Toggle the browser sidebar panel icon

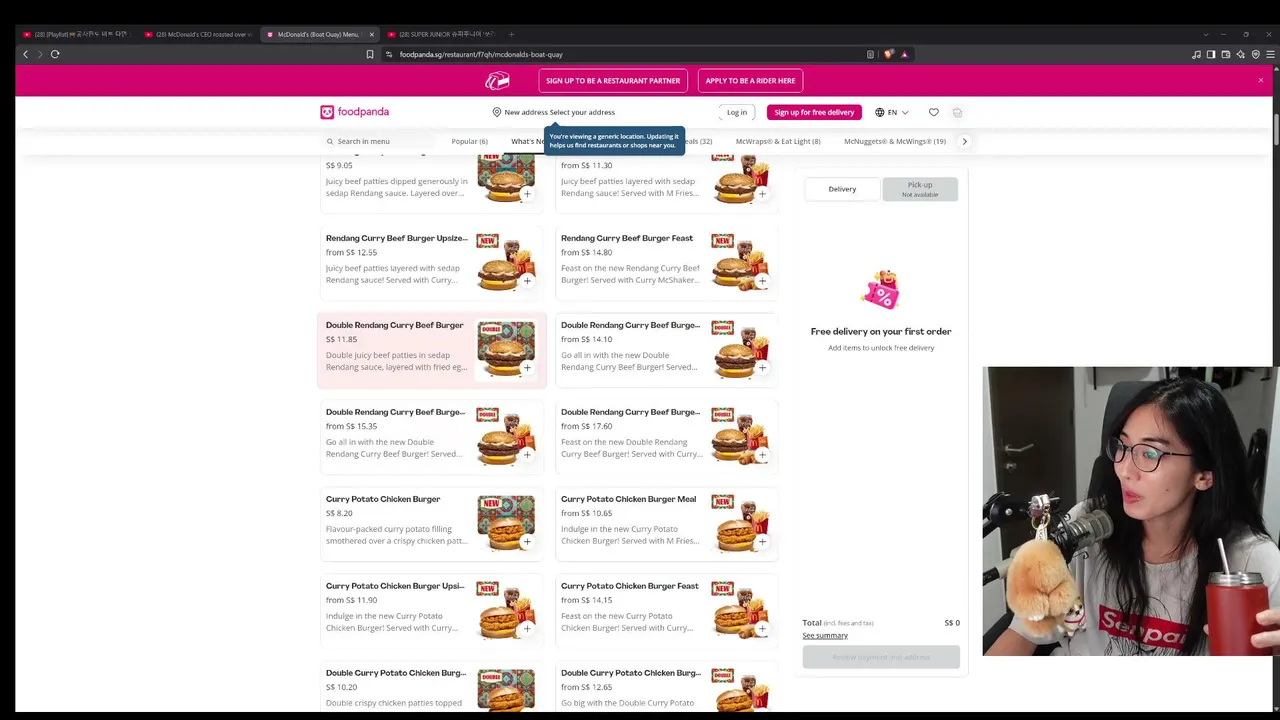(1211, 54)
